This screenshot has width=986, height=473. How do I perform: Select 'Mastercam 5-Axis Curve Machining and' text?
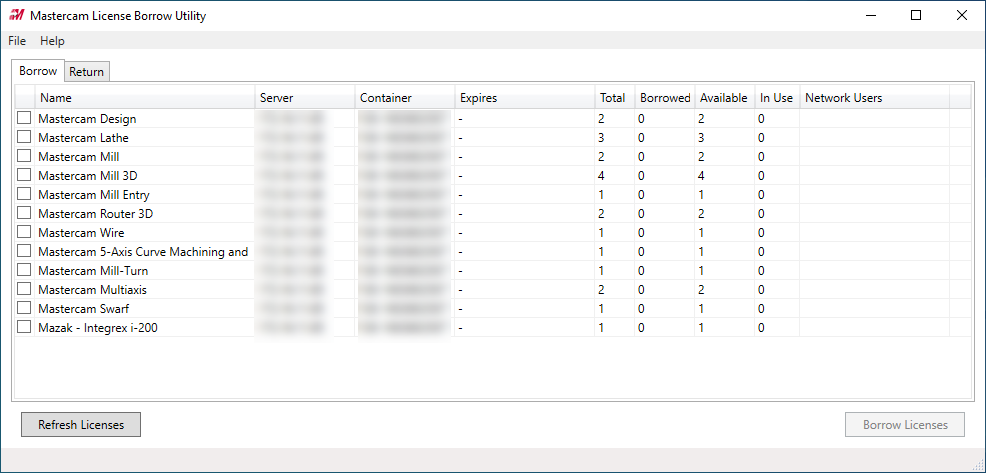point(143,252)
